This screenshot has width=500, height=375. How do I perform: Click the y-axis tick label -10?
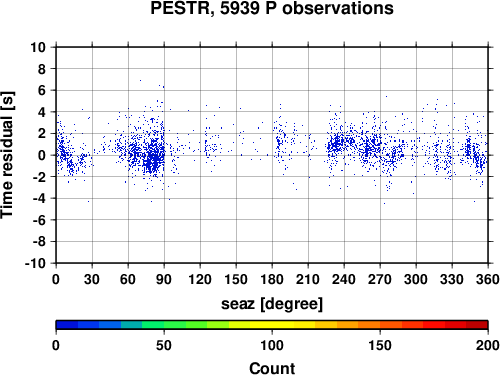[x=35, y=263]
